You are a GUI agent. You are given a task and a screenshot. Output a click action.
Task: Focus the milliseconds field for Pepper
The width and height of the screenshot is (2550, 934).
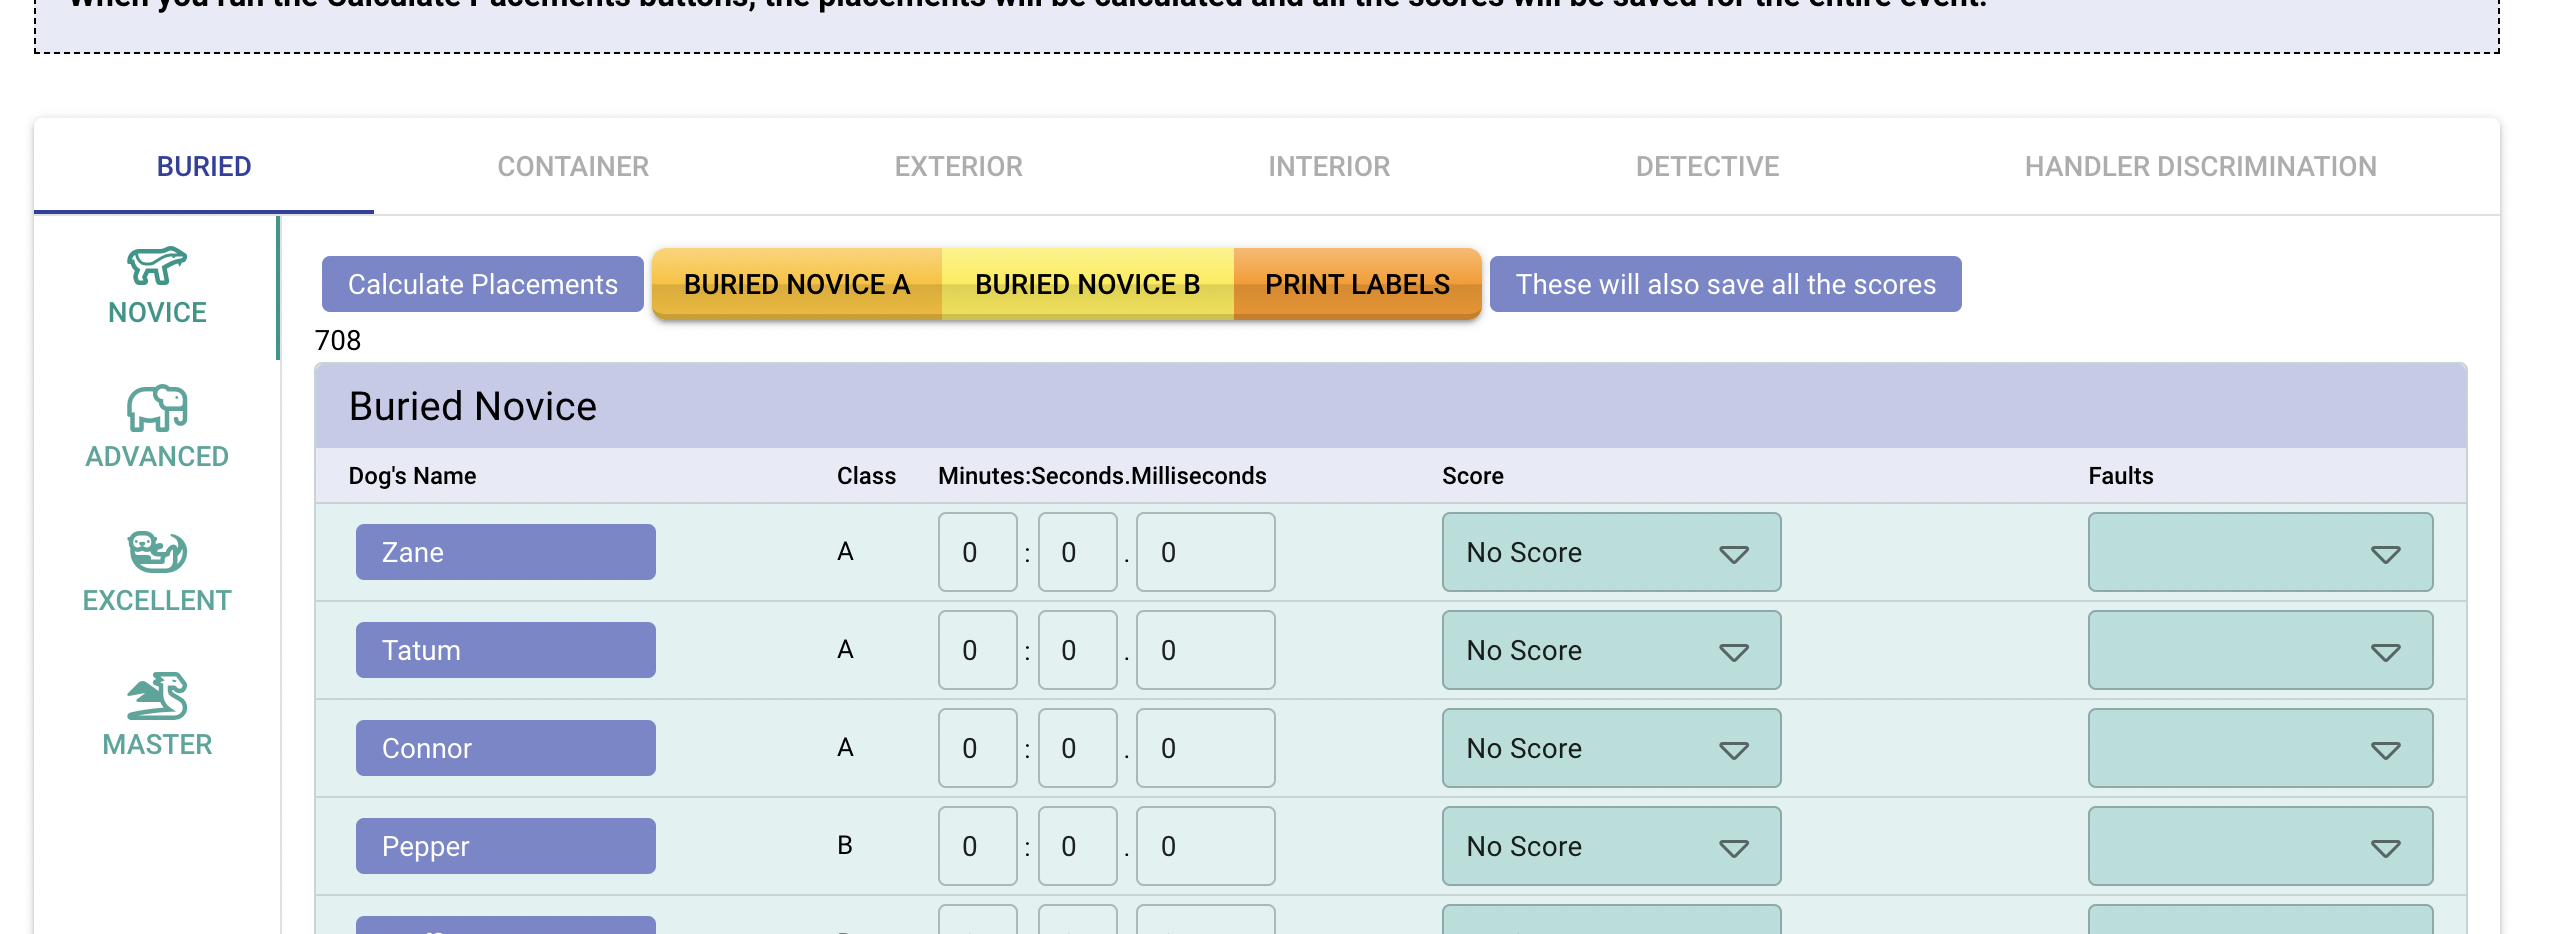click(1205, 846)
